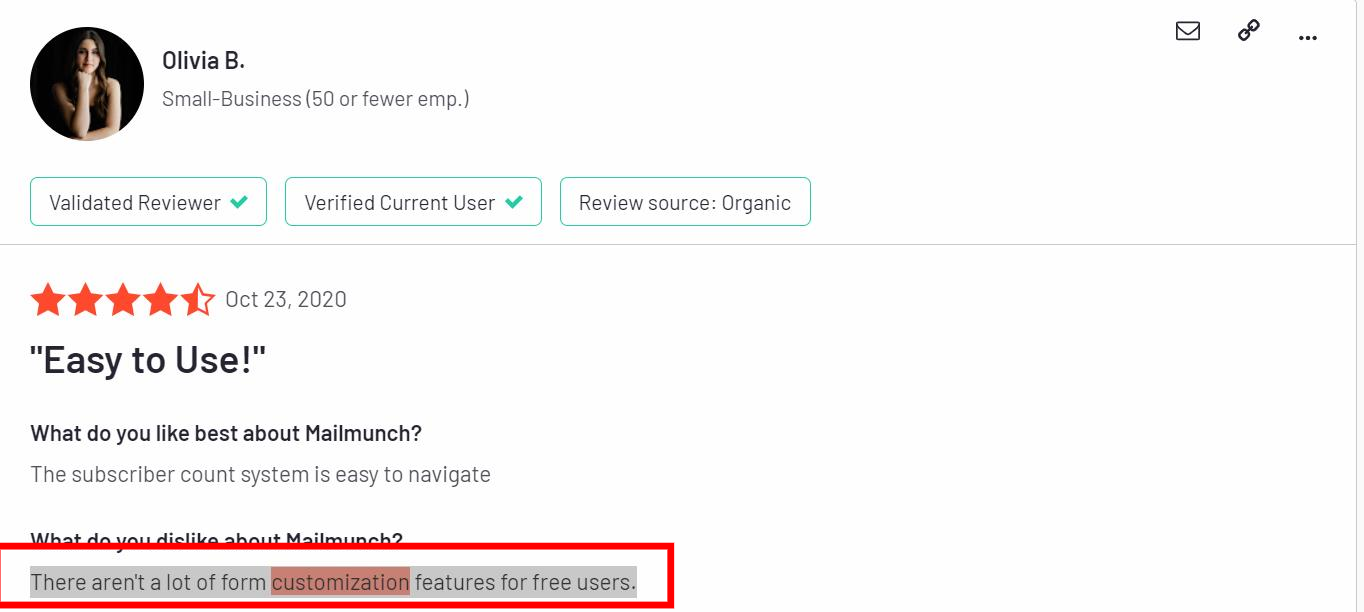Click the subscriber count system answer text
The image size is (1364, 612).
click(260, 474)
